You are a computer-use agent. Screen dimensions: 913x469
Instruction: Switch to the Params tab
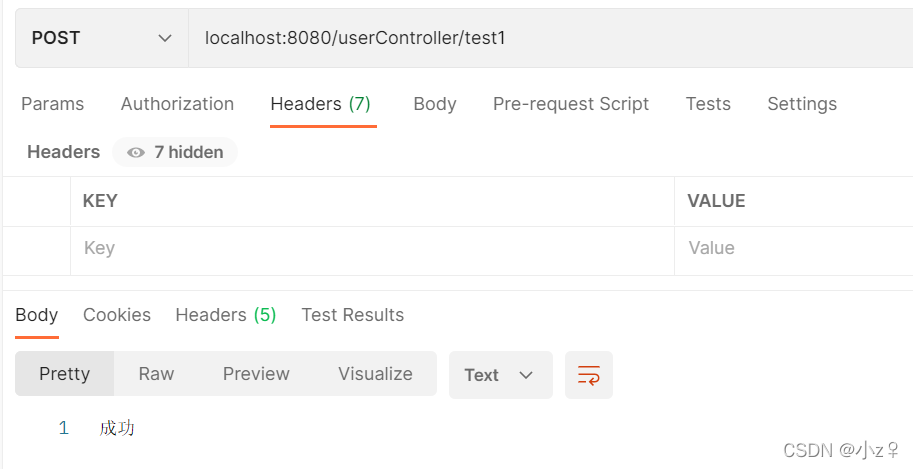[x=52, y=104]
